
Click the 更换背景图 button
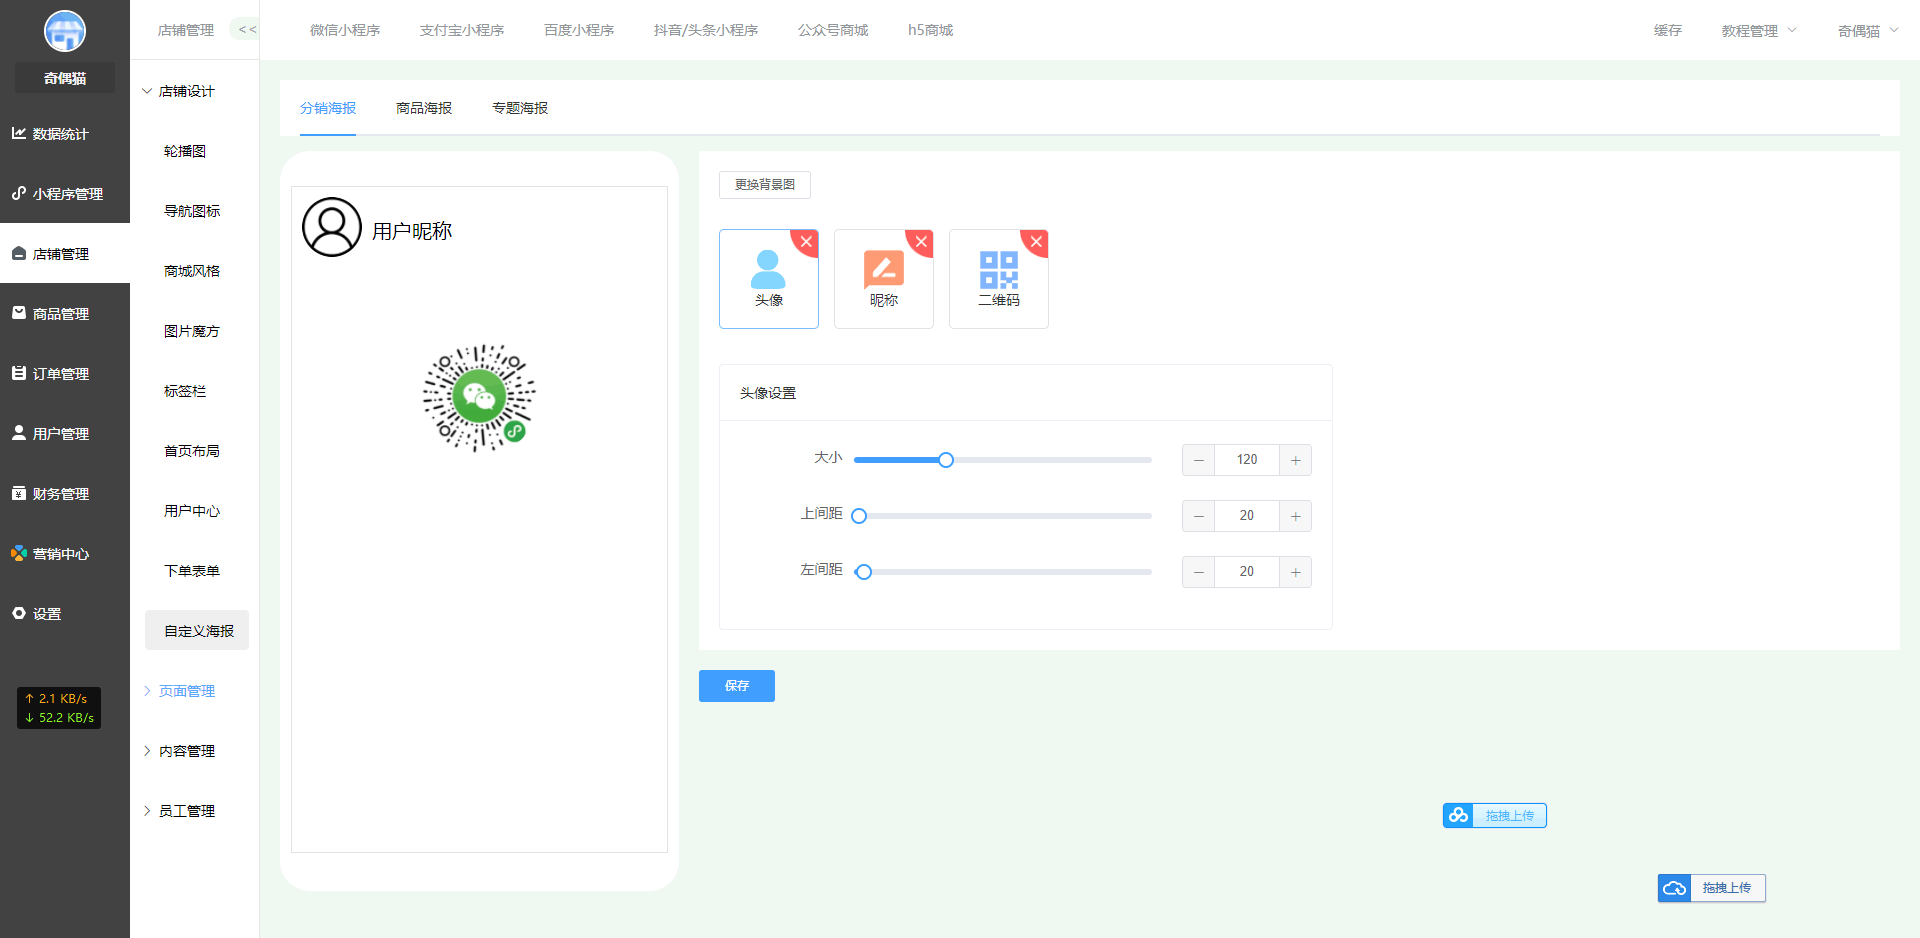click(x=765, y=185)
